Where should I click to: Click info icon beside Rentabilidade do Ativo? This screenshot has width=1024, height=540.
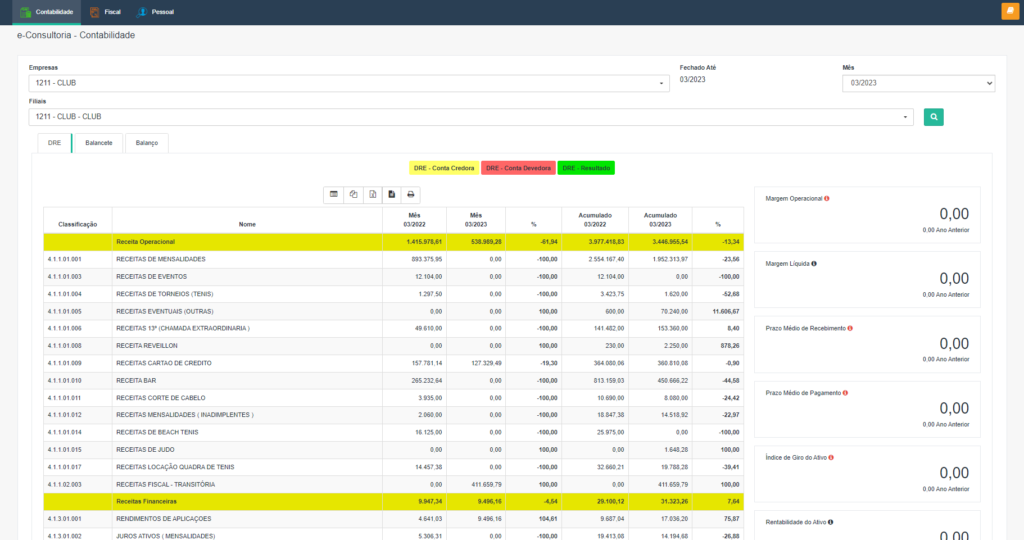tap(831, 522)
